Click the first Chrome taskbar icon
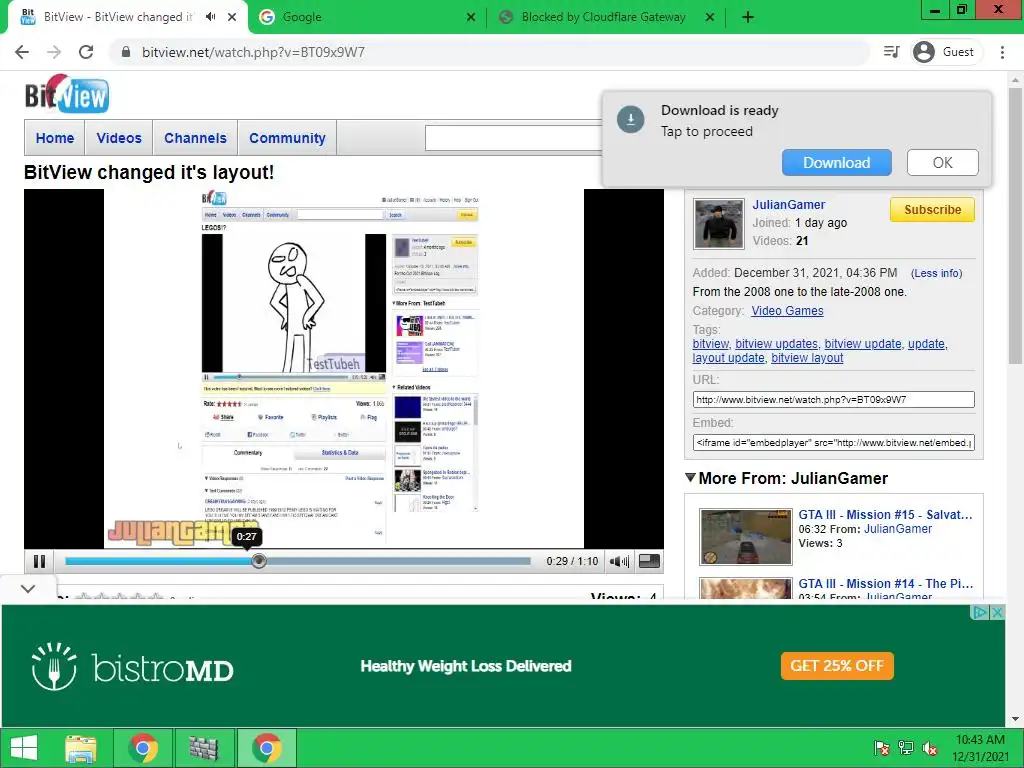This screenshot has width=1024, height=768. 143,747
